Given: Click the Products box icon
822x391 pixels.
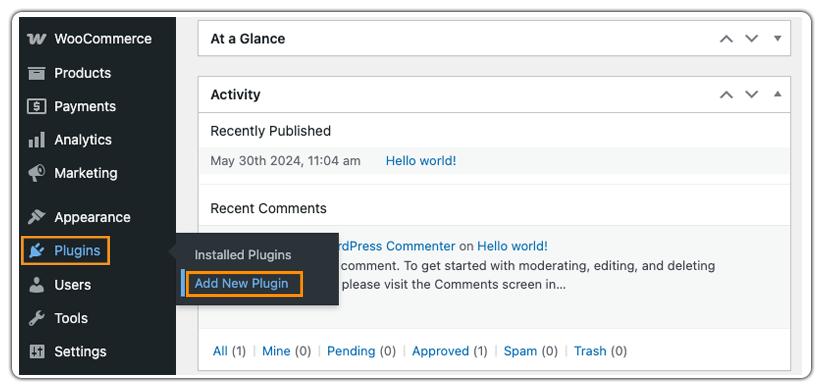Looking at the screenshot, I should [x=37, y=73].
